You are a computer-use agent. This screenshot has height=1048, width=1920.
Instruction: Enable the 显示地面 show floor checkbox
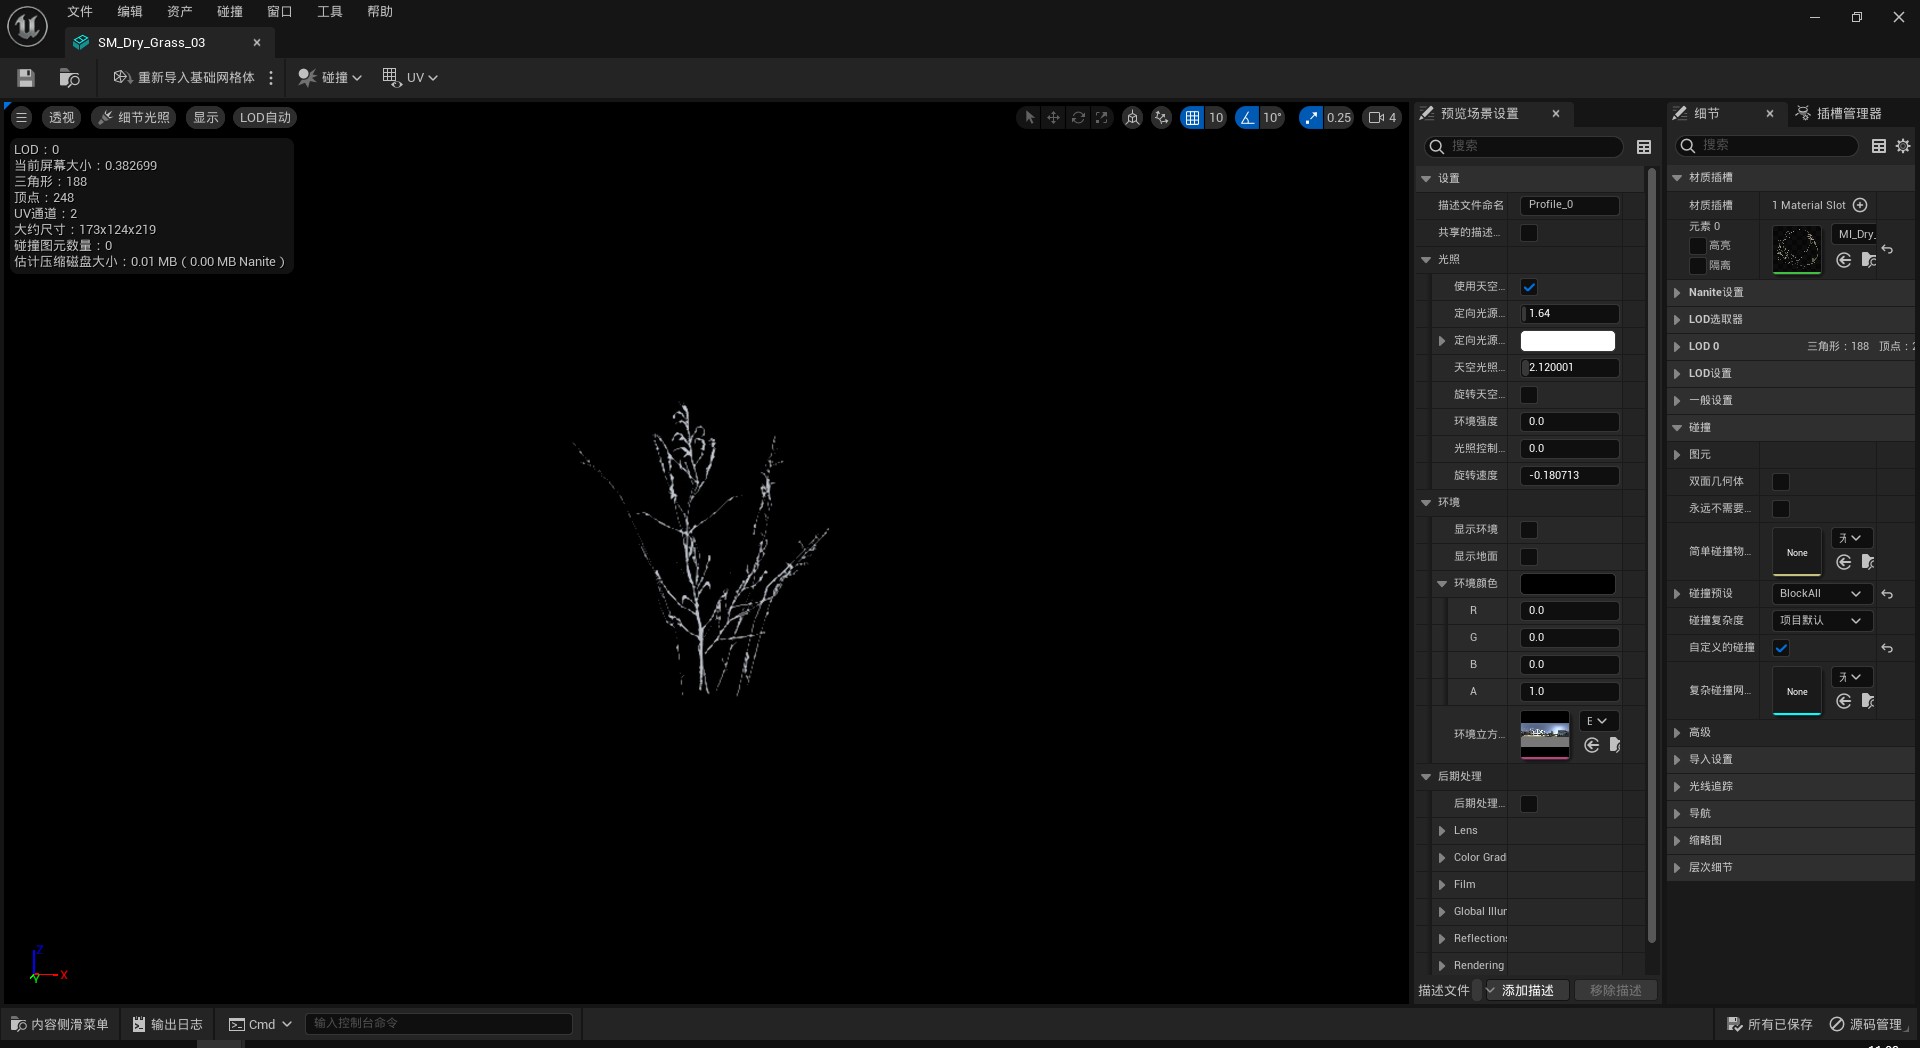point(1529,557)
